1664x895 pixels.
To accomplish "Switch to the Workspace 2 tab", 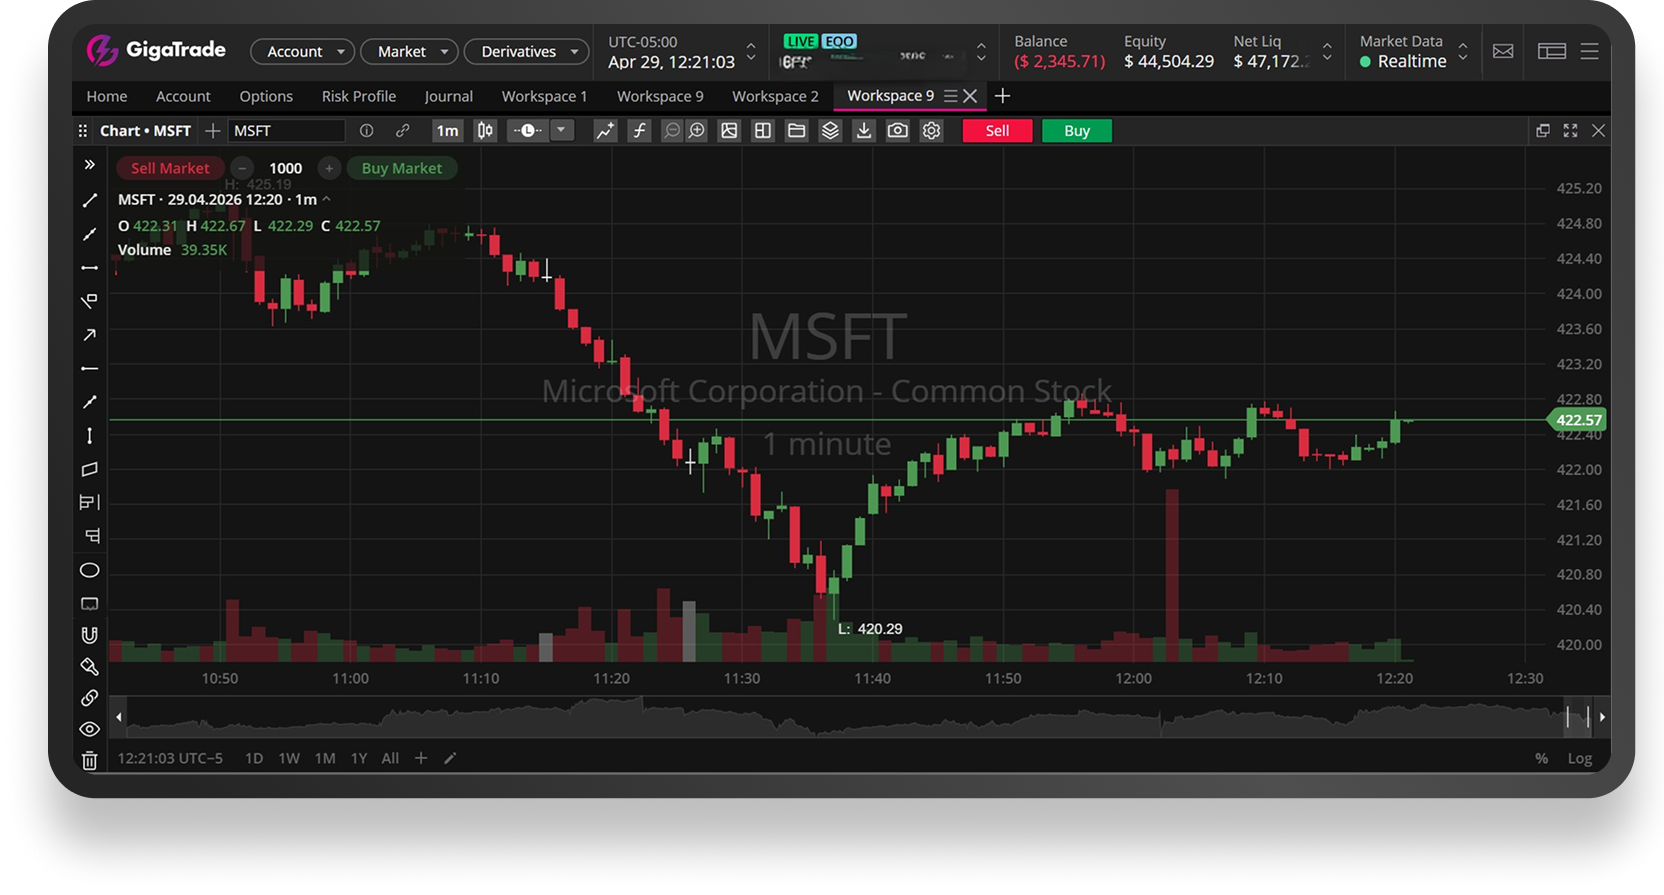I will 775,96.
